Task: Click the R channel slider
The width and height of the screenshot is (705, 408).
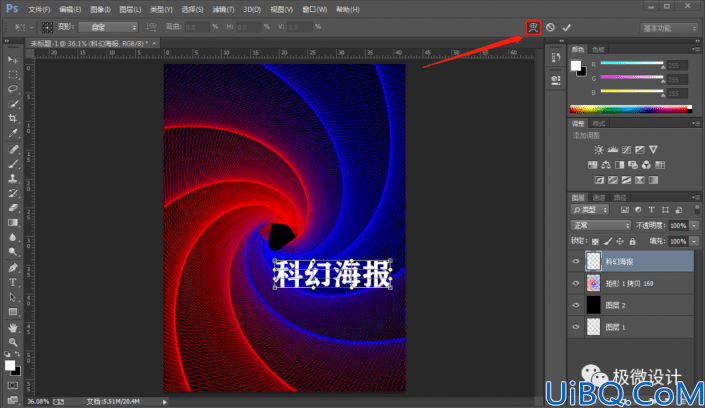Action: click(x=632, y=63)
